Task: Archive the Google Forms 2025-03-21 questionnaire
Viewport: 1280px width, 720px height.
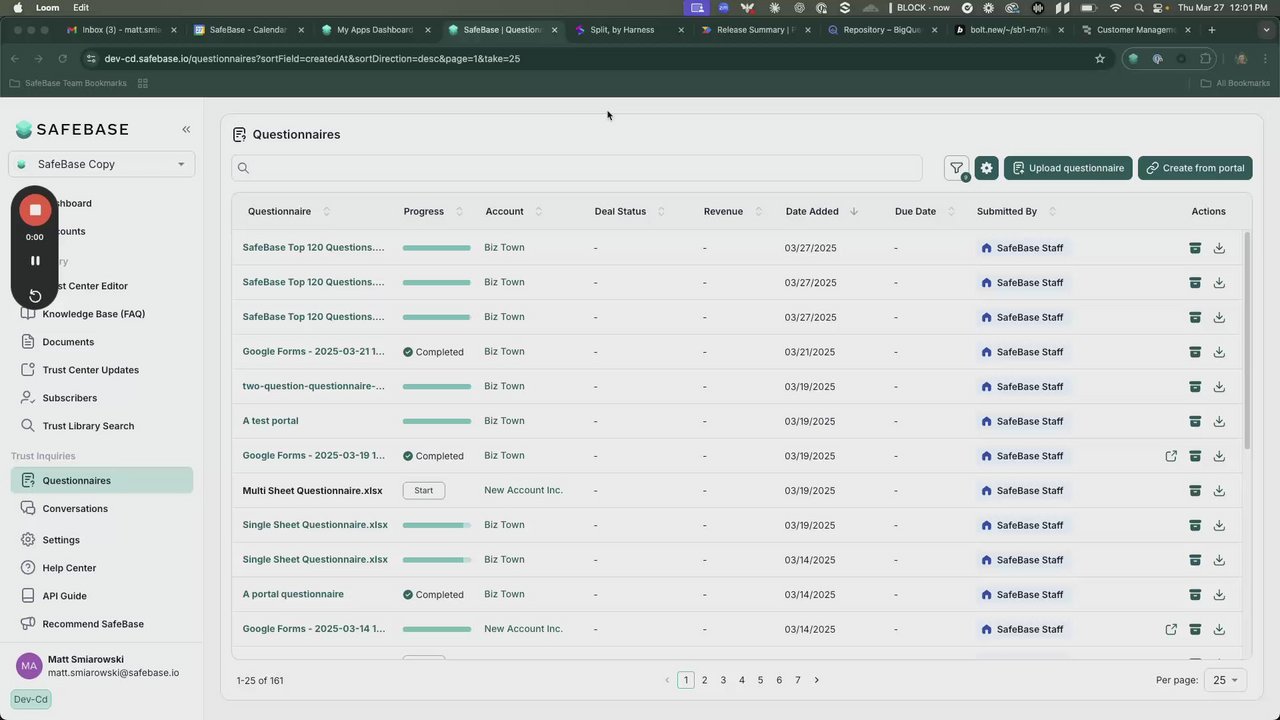Action: tap(1195, 352)
